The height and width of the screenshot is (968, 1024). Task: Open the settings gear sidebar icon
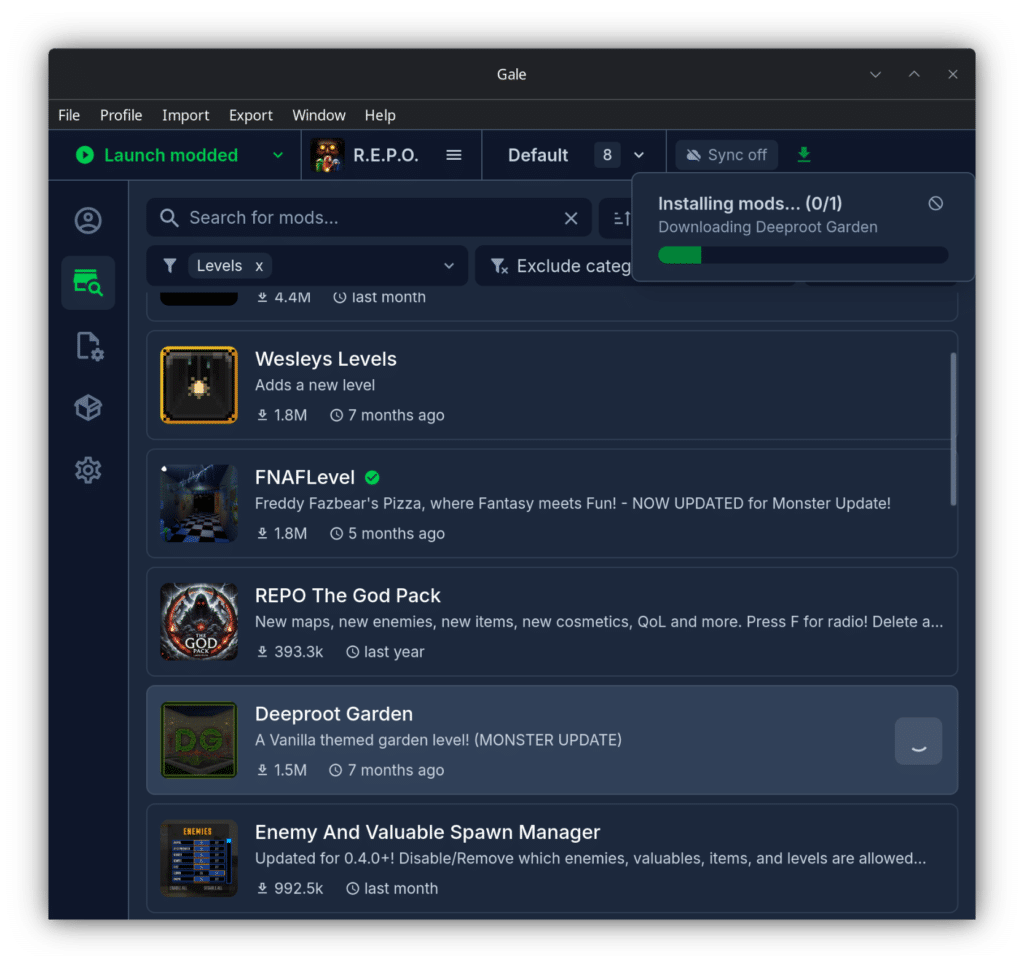point(88,470)
